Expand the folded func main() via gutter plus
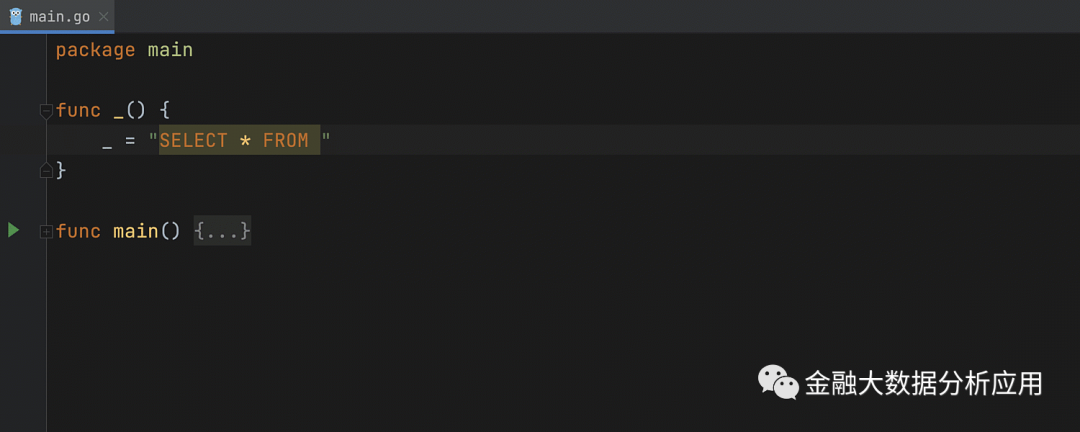 pos(46,232)
